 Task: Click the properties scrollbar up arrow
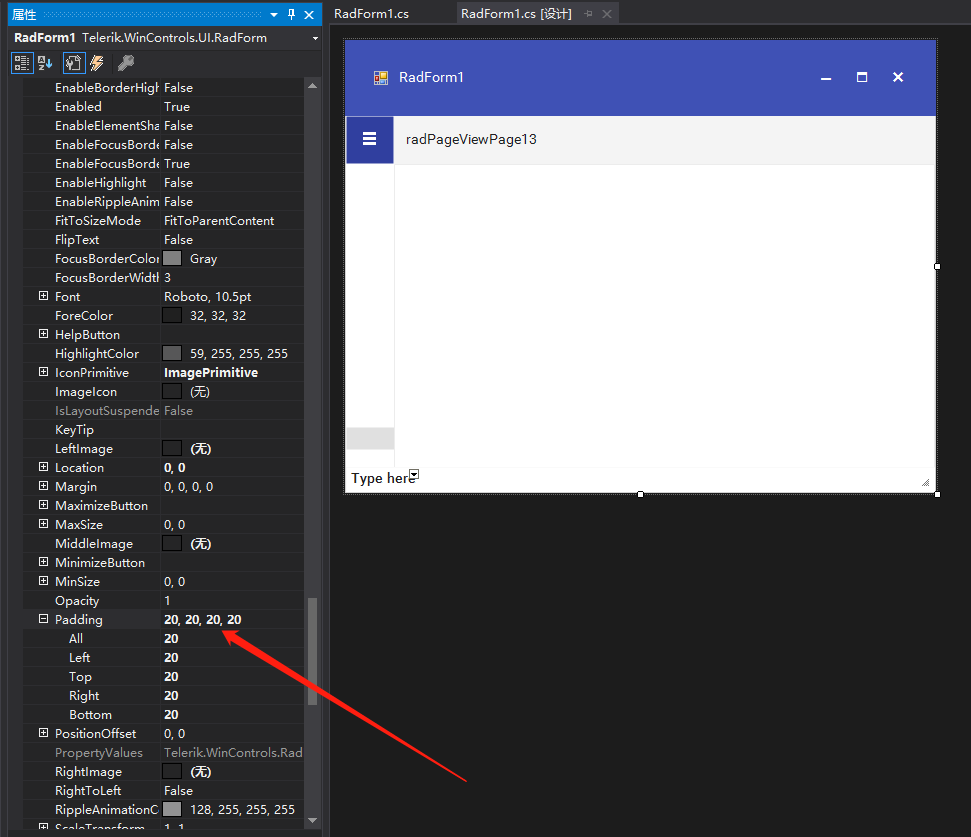[313, 86]
